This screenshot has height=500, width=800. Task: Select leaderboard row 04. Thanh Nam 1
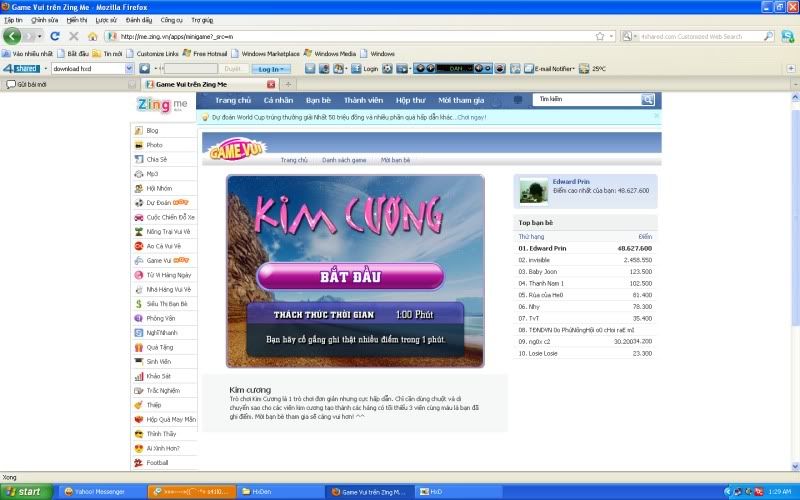point(585,283)
